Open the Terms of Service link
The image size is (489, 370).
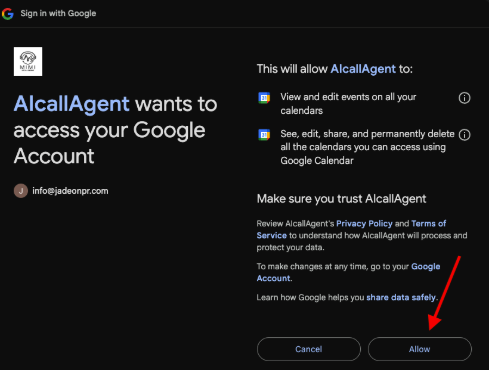point(351,229)
